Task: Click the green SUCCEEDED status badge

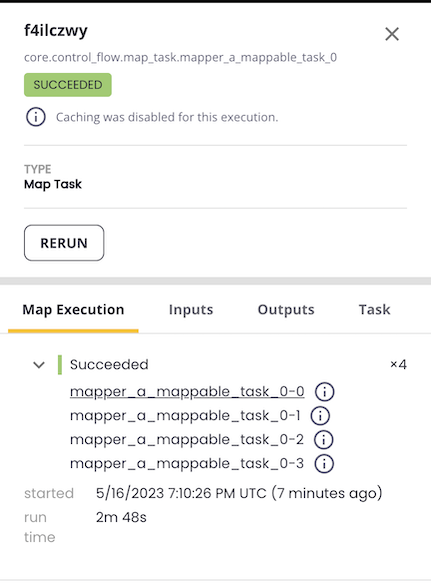Action: click(x=68, y=85)
